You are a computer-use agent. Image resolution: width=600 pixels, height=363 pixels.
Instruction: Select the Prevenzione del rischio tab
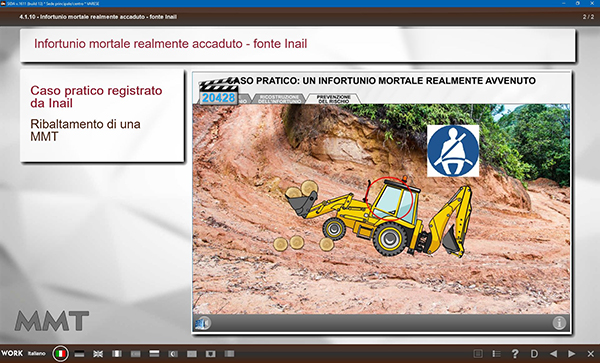point(334,99)
